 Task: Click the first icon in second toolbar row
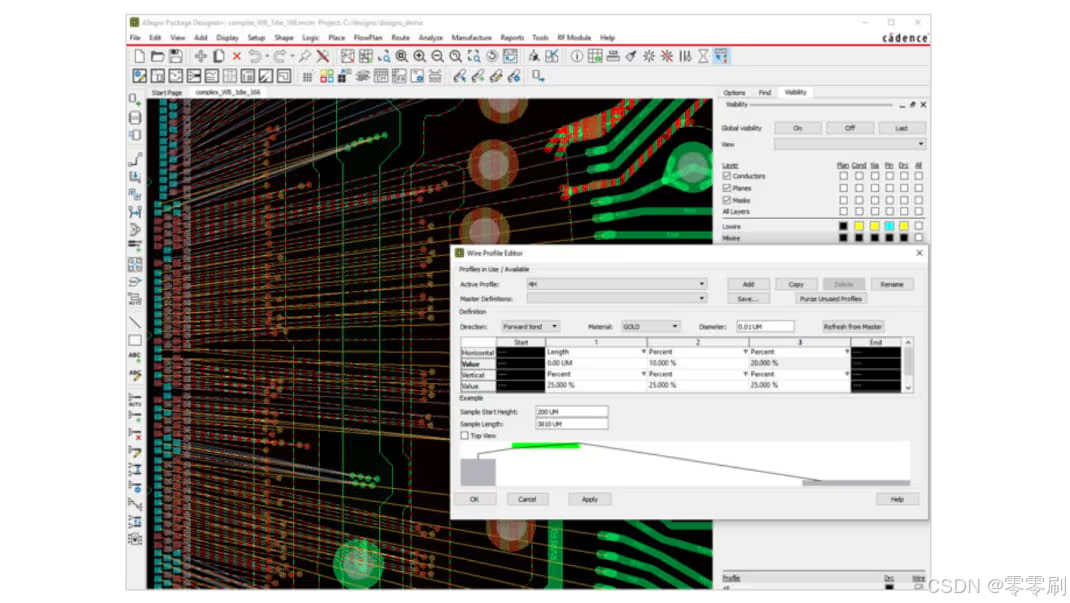tap(139, 76)
